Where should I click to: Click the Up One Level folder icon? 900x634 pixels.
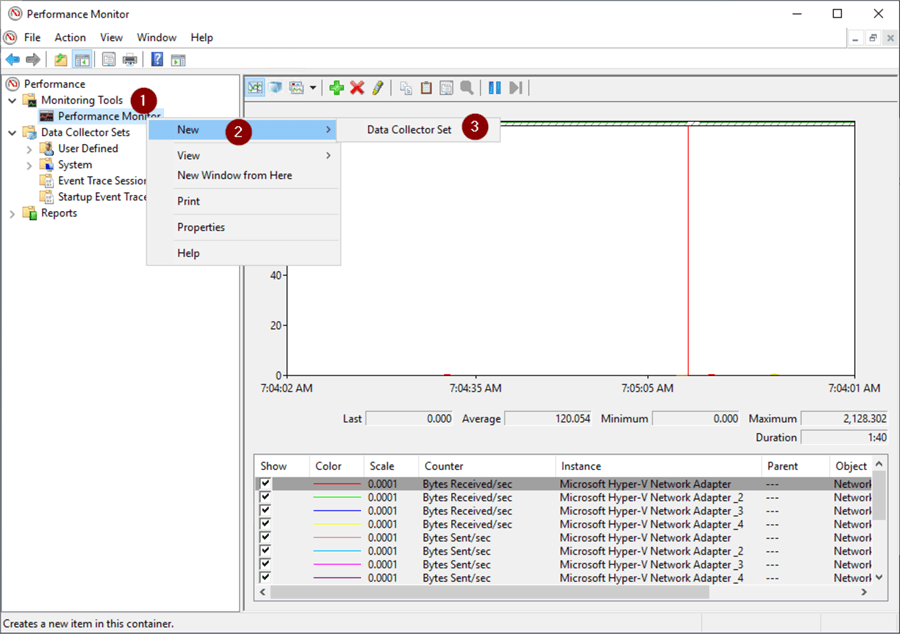click(60, 59)
